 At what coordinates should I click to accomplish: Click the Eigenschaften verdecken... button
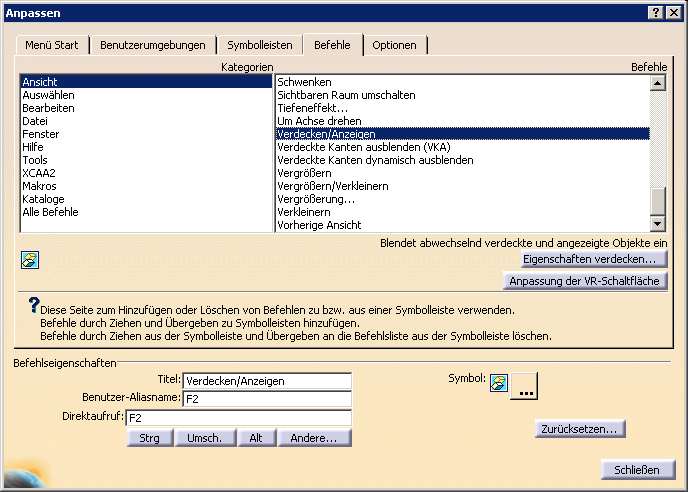(594, 259)
